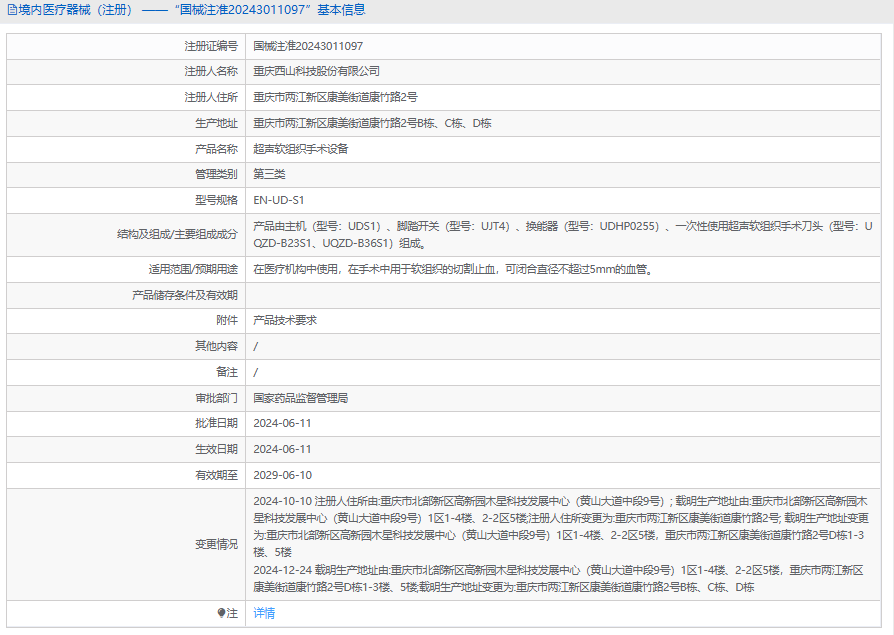Click the pin icon next to 注 label
The height and width of the screenshot is (635, 894).
tap(222, 613)
